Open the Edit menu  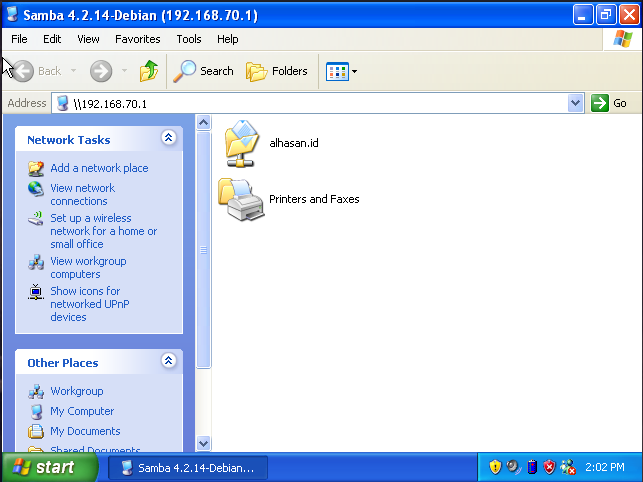click(x=52, y=39)
